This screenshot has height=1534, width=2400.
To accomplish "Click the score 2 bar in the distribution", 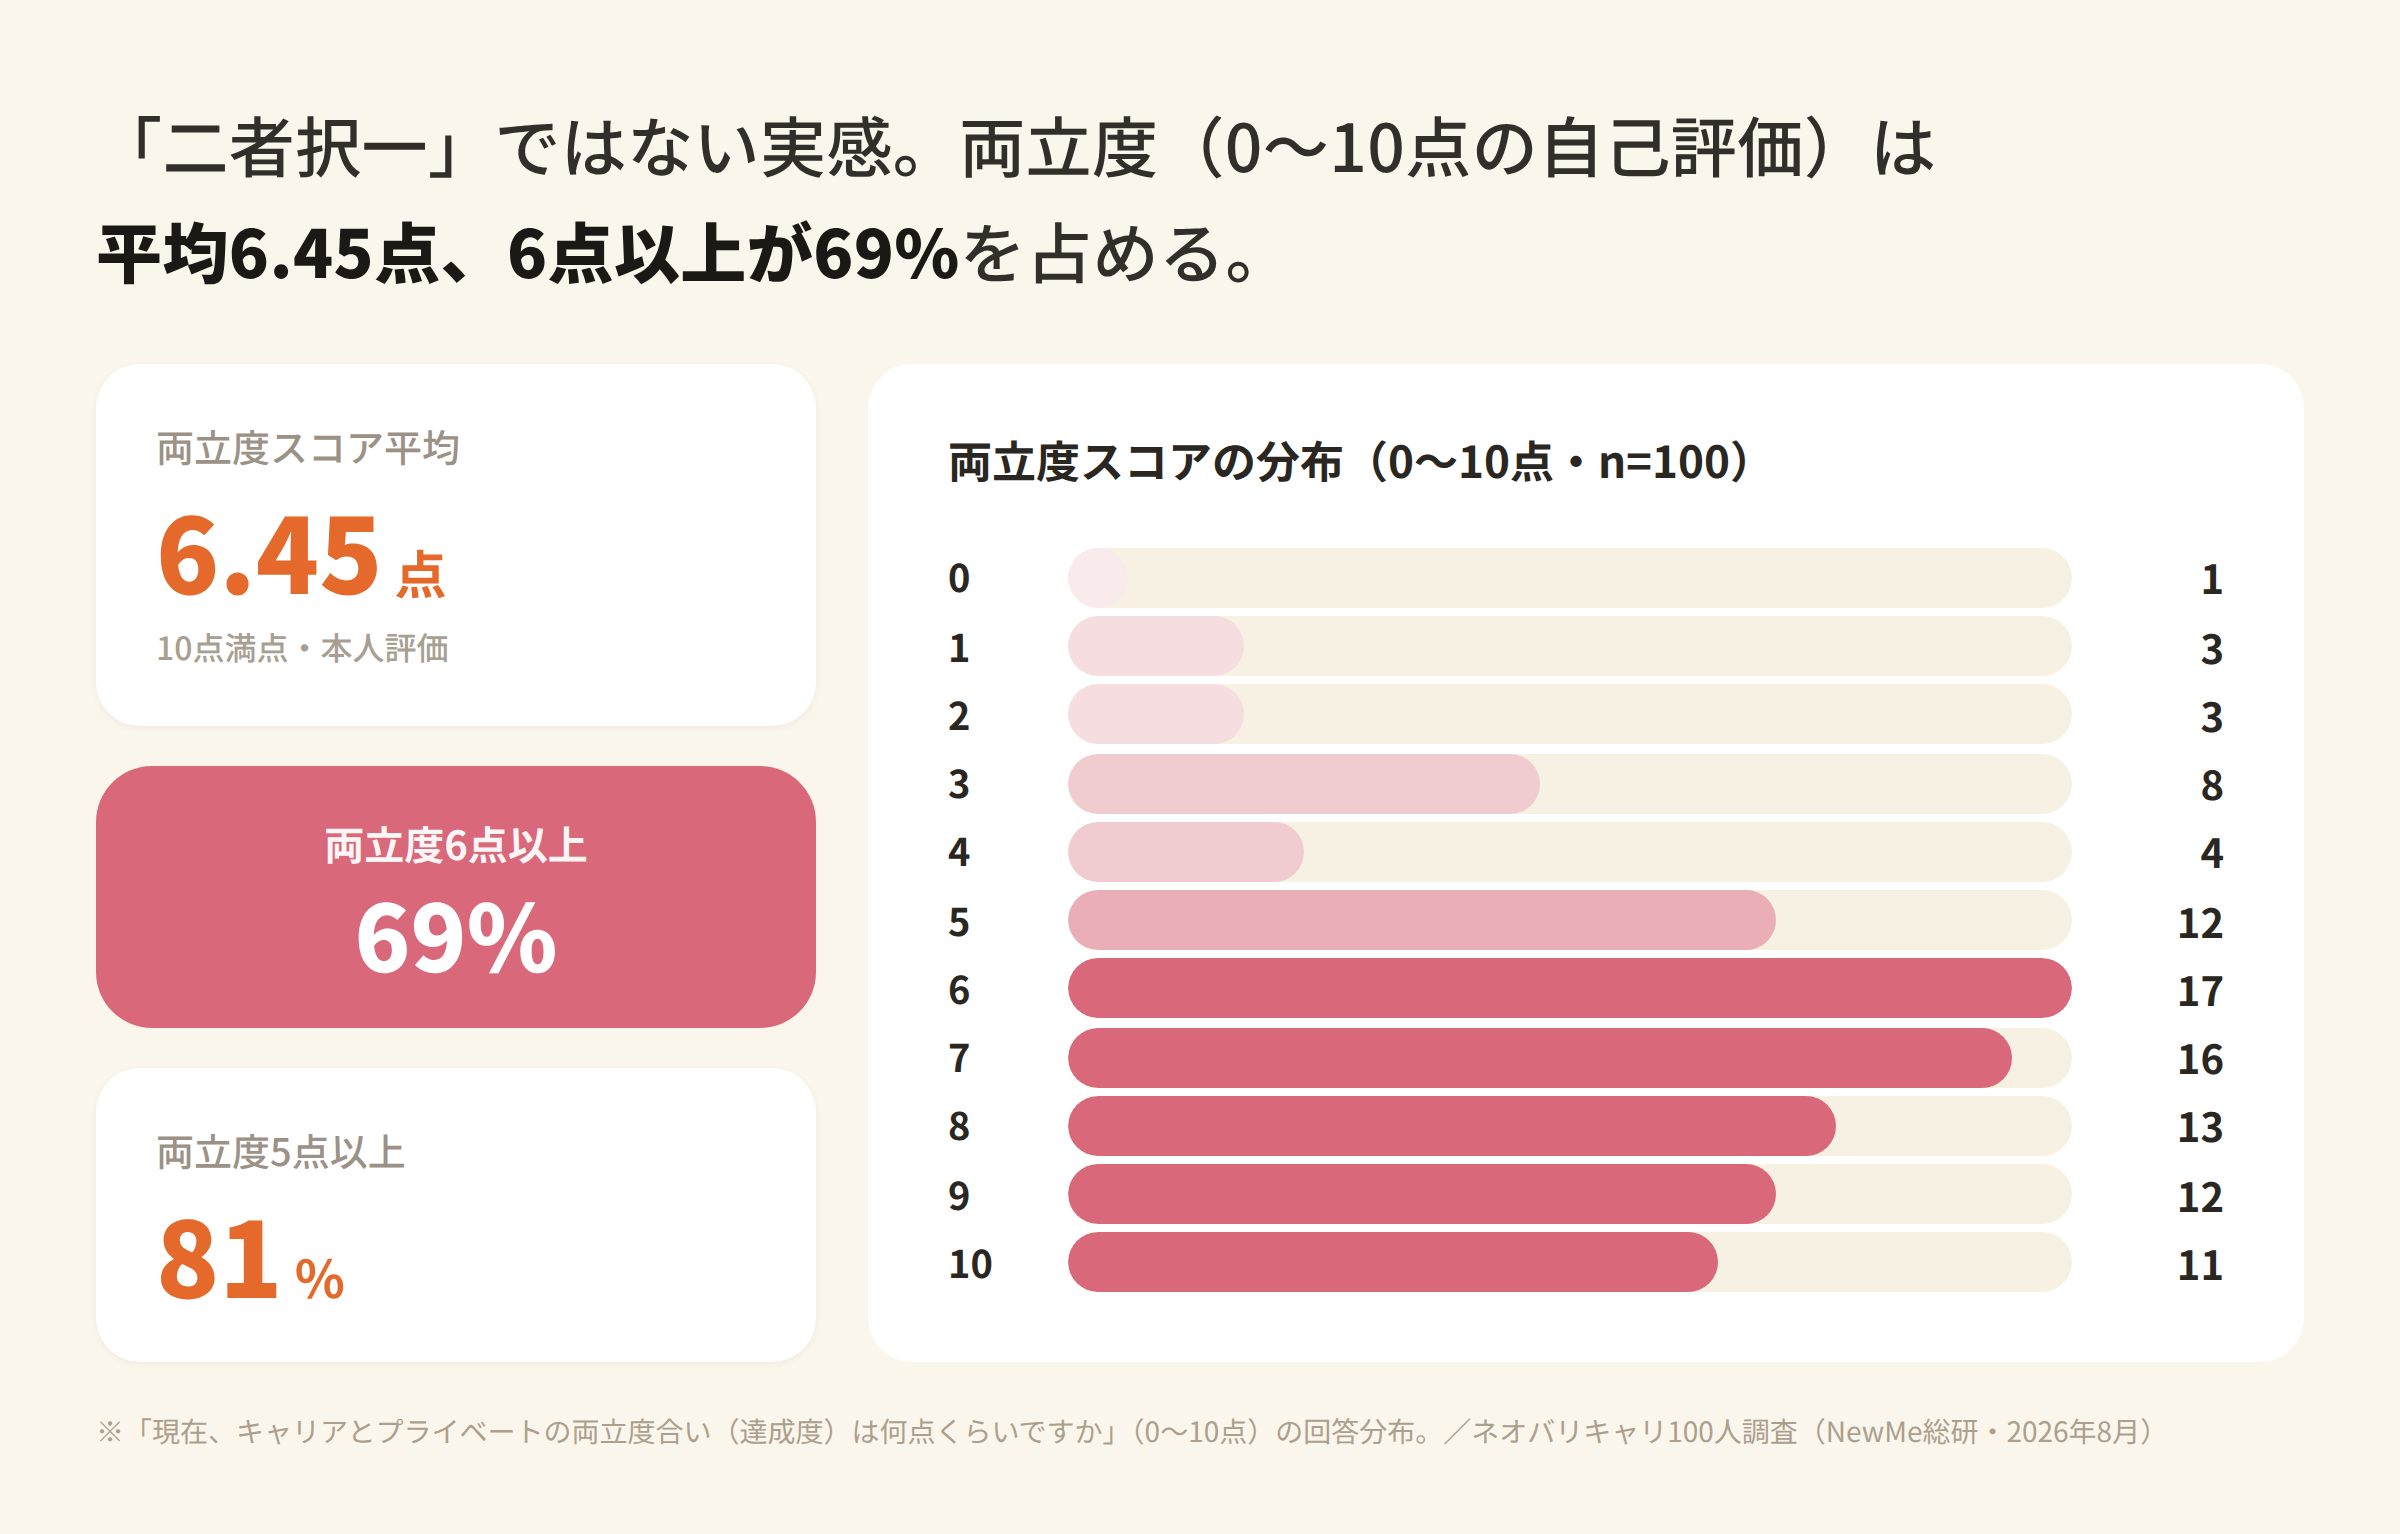I will coord(1156,714).
